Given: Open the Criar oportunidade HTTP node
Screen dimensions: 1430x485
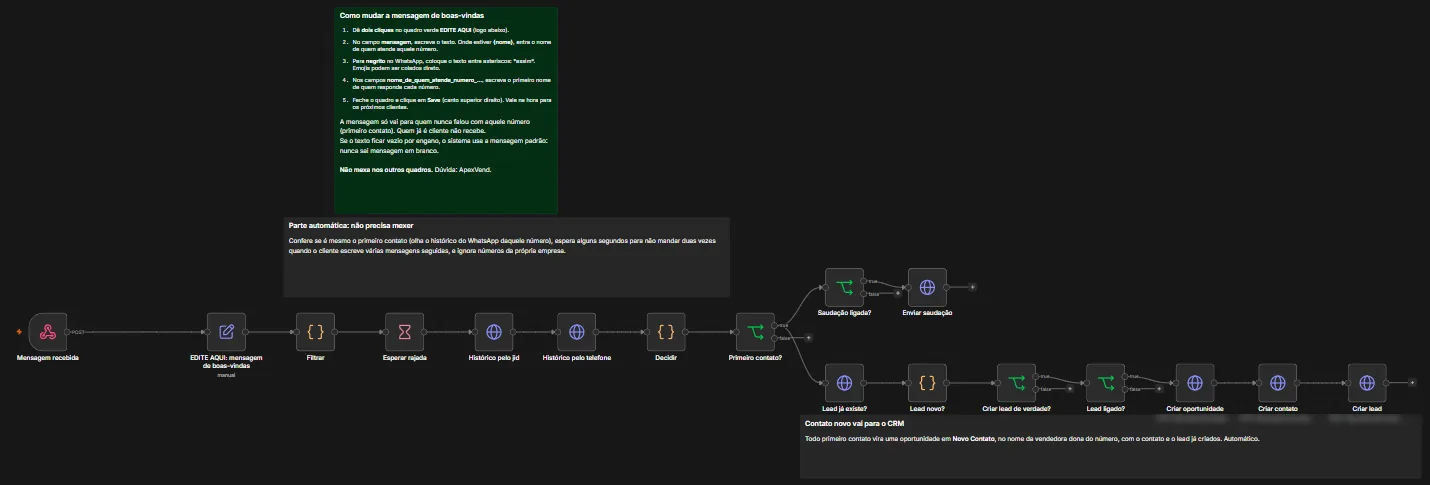Looking at the screenshot, I should [1194, 383].
